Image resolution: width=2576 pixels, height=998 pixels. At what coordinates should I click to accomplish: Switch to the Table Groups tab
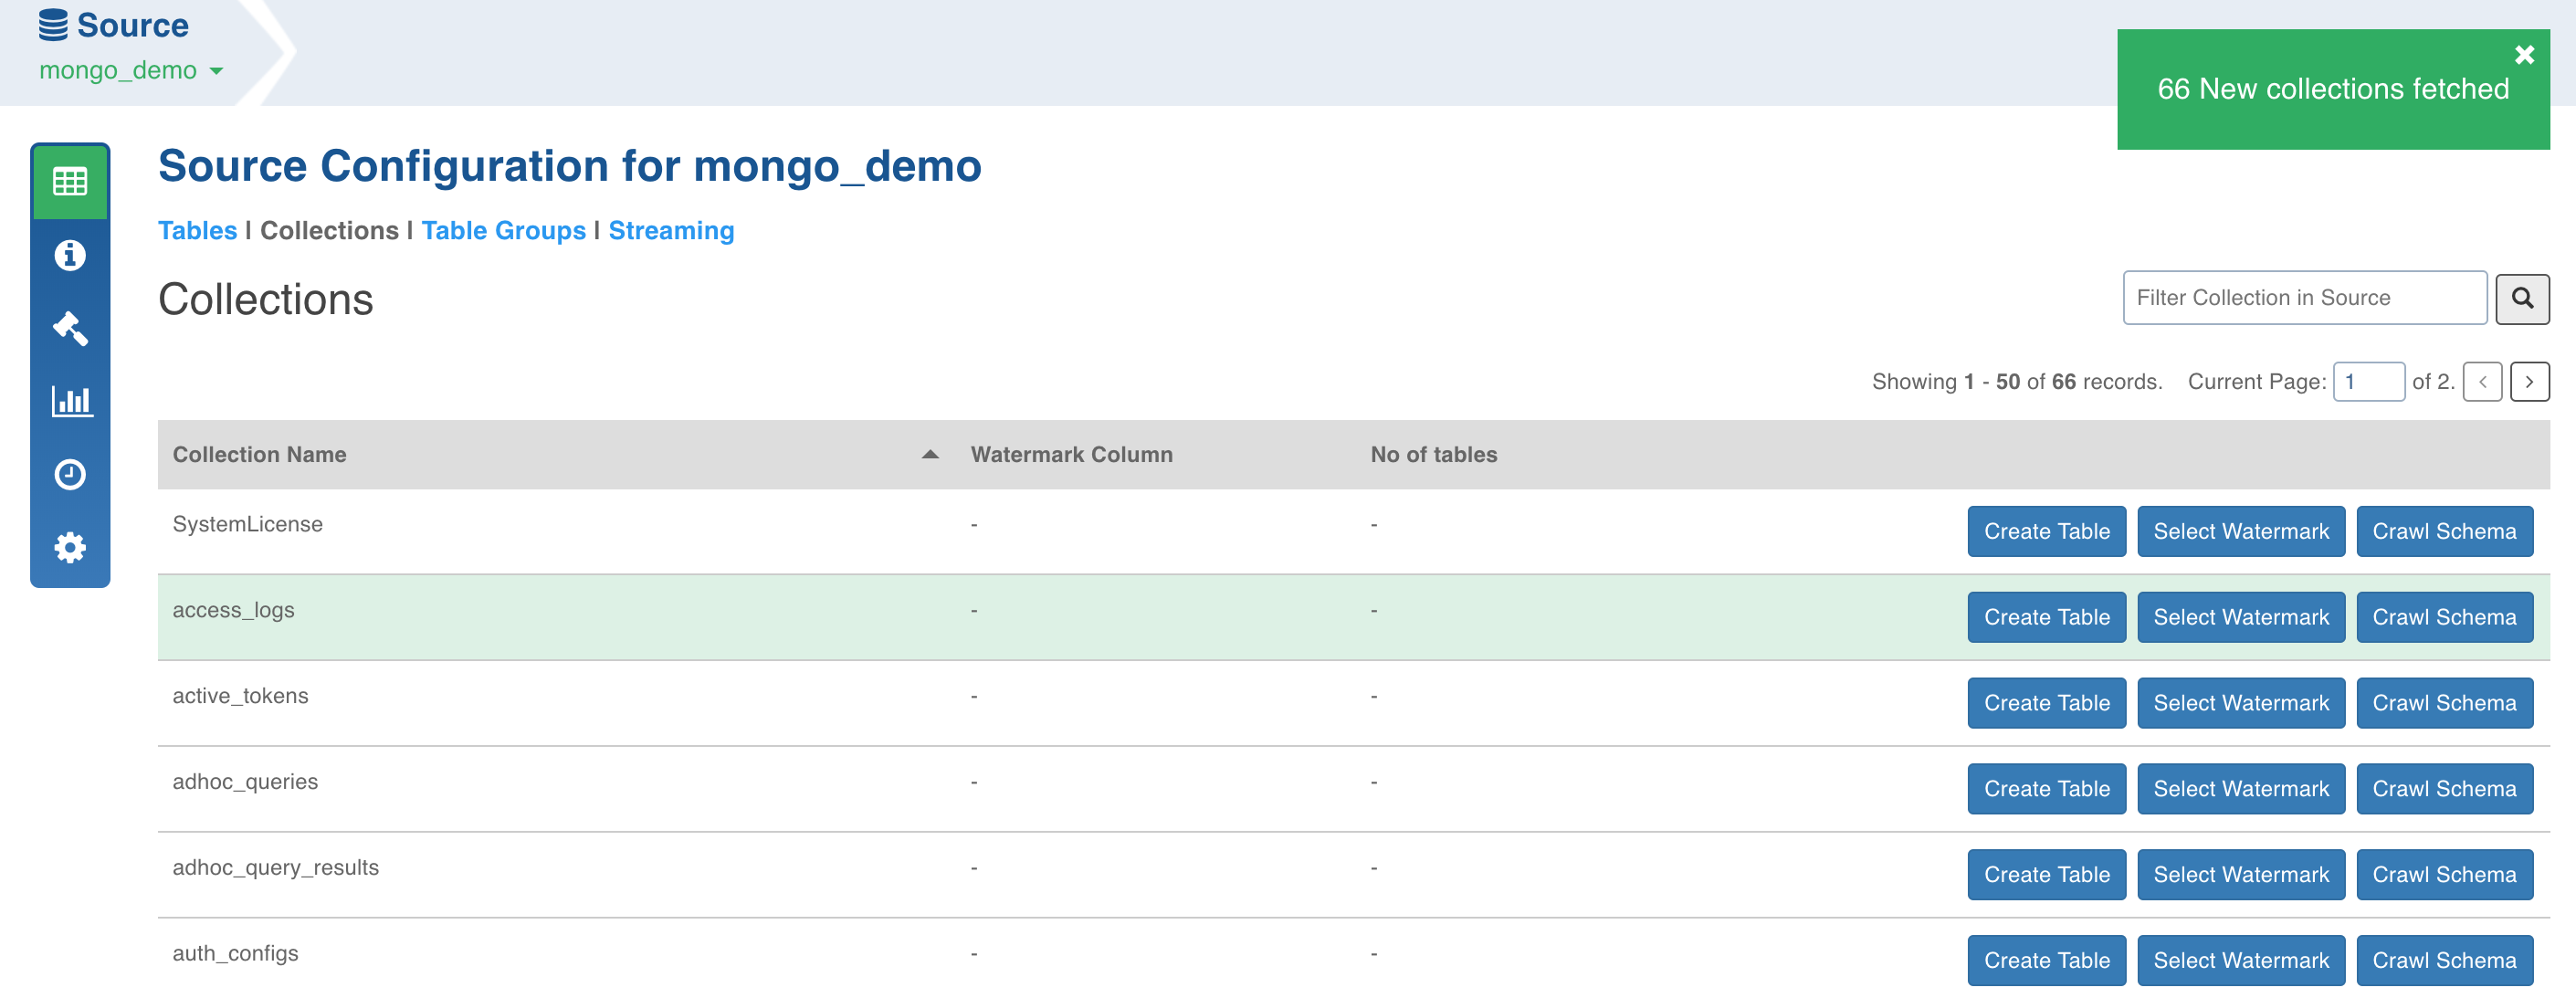[x=503, y=231]
